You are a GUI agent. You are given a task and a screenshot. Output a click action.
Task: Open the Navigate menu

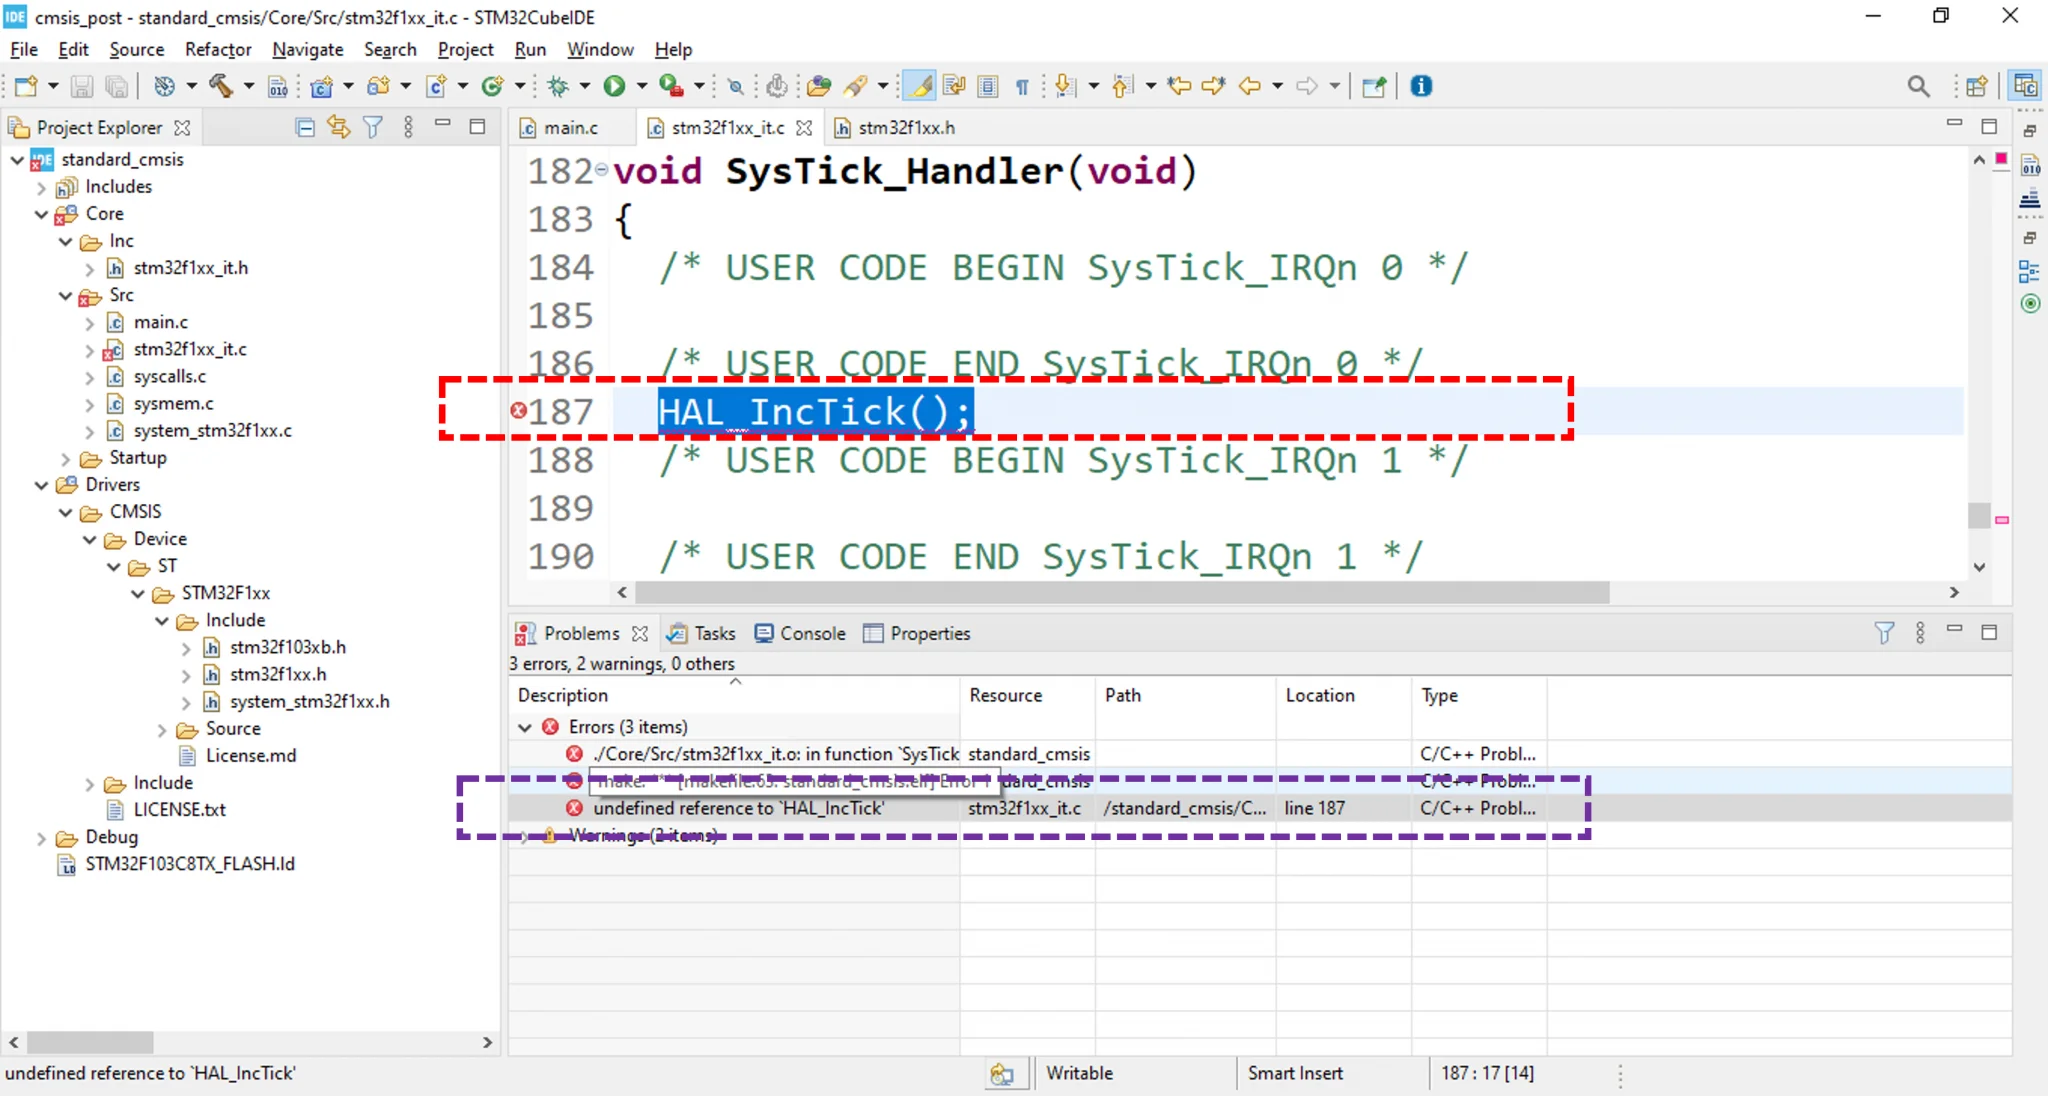click(307, 49)
